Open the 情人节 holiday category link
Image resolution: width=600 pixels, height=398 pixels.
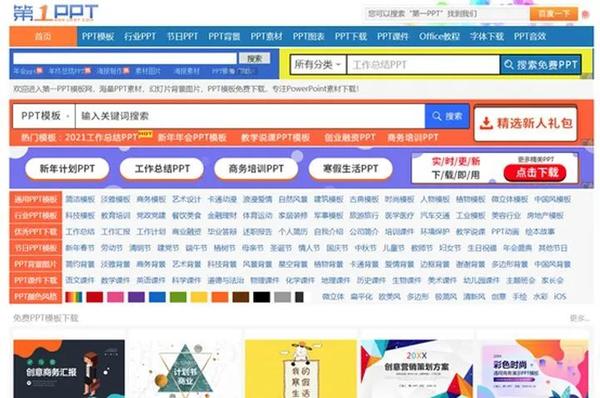tap(309, 248)
